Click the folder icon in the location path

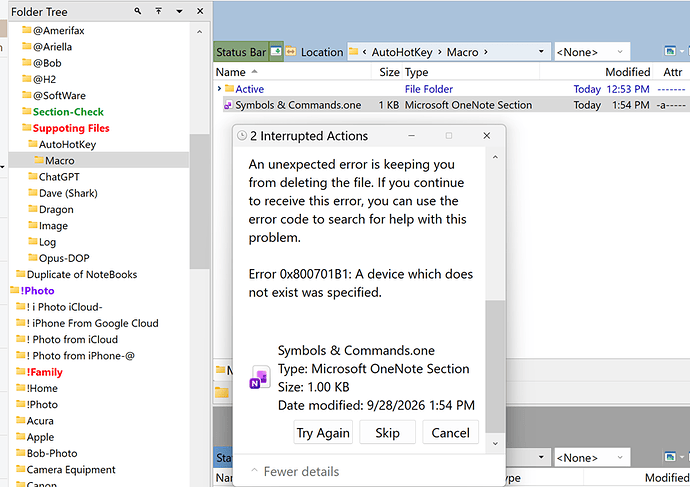click(353, 52)
